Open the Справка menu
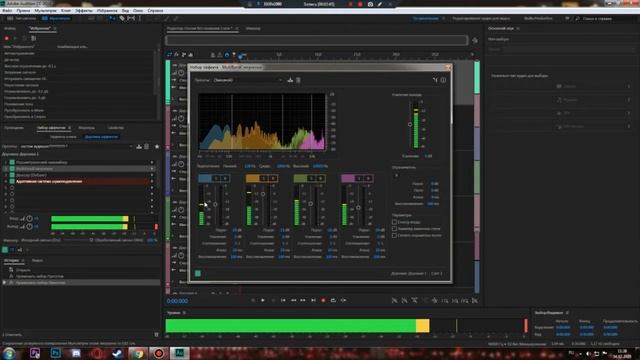Screen dimensions: 640x360 tap(155, 11)
